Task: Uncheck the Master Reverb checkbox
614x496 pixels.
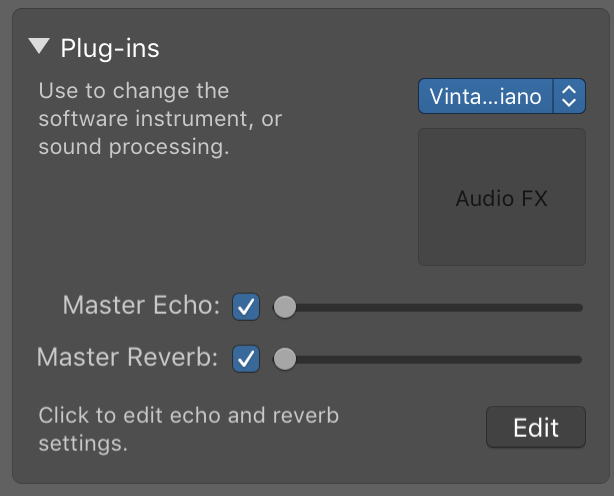Action: [246, 358]
